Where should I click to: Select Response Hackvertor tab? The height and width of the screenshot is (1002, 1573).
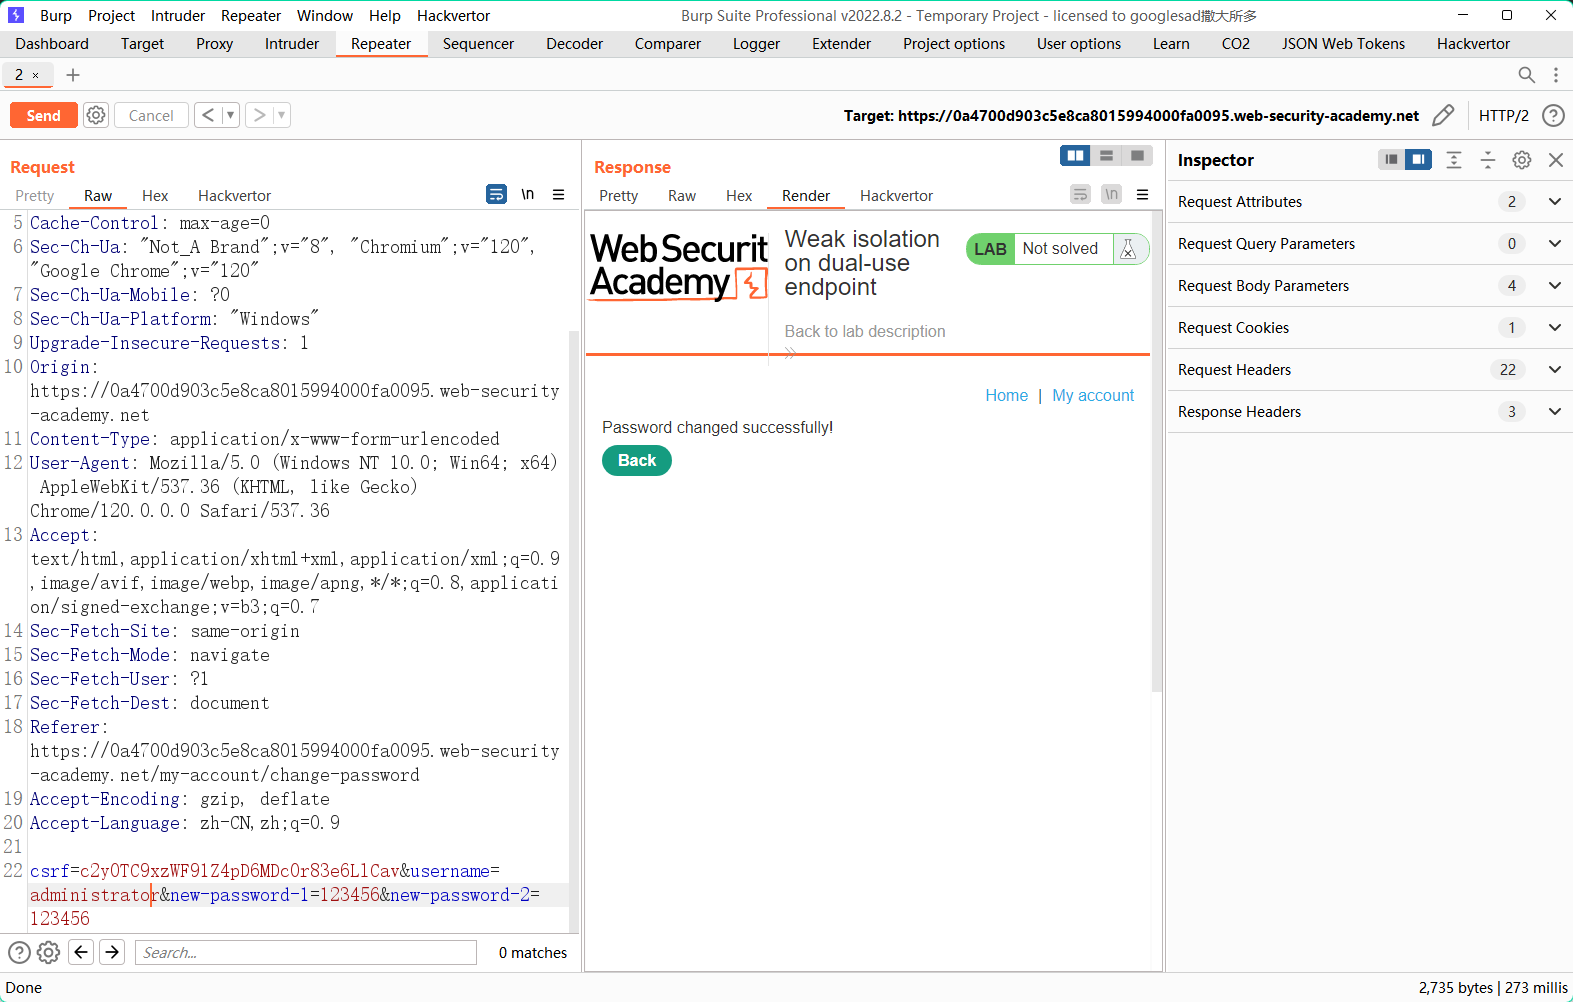(896, 196)
